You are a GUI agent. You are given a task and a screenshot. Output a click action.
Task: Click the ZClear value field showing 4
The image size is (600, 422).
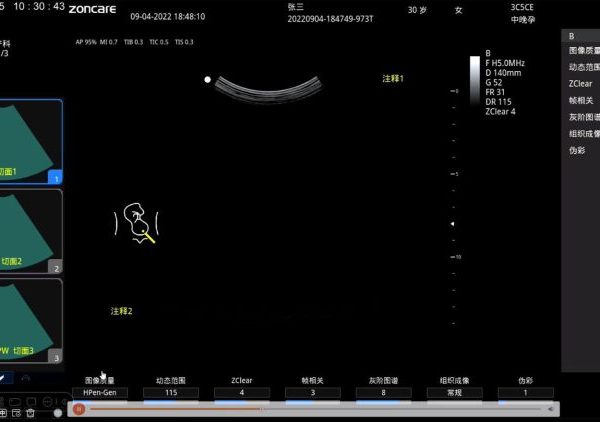pyautogui.click(x=241, y=393)
